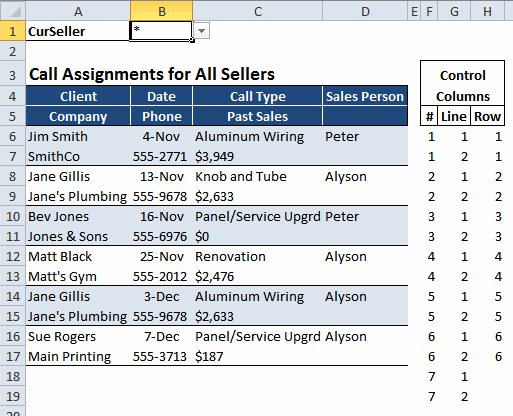Select row 12 header
Image resolution: width=513 pixels, height=416 pixels.
click(13, 256)
